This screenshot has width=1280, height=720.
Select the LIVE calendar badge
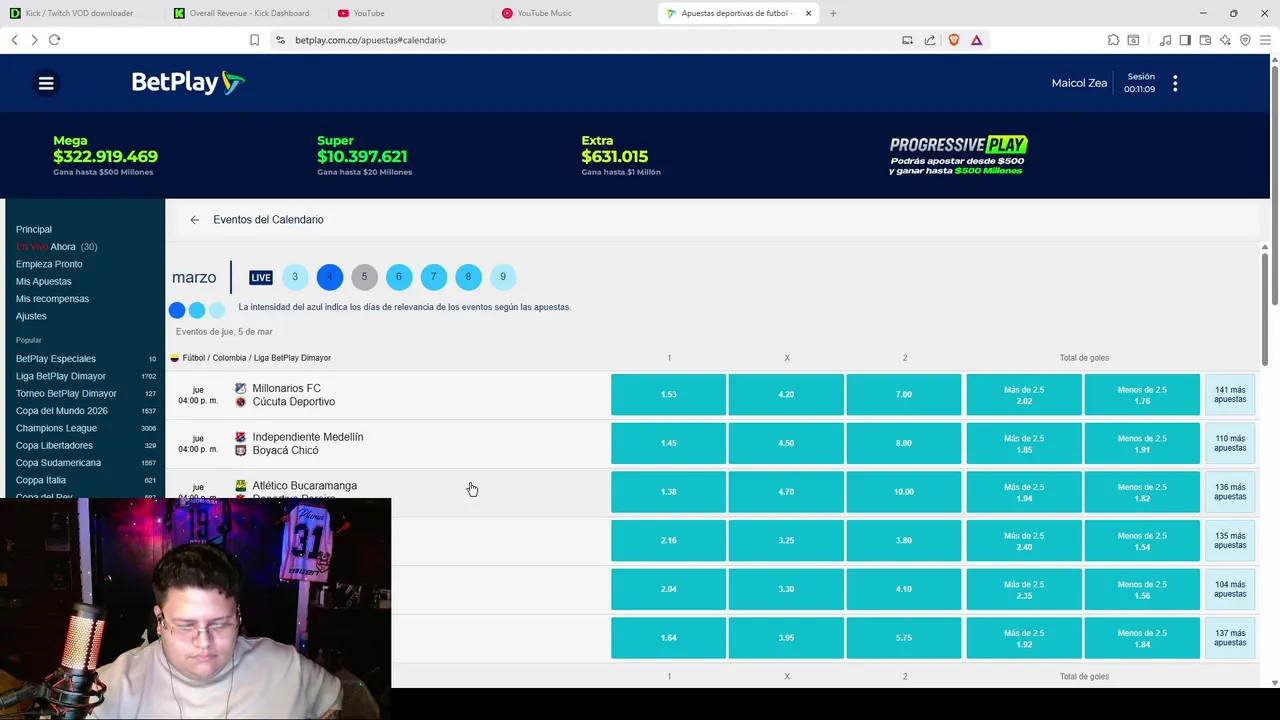click(261, 277)
